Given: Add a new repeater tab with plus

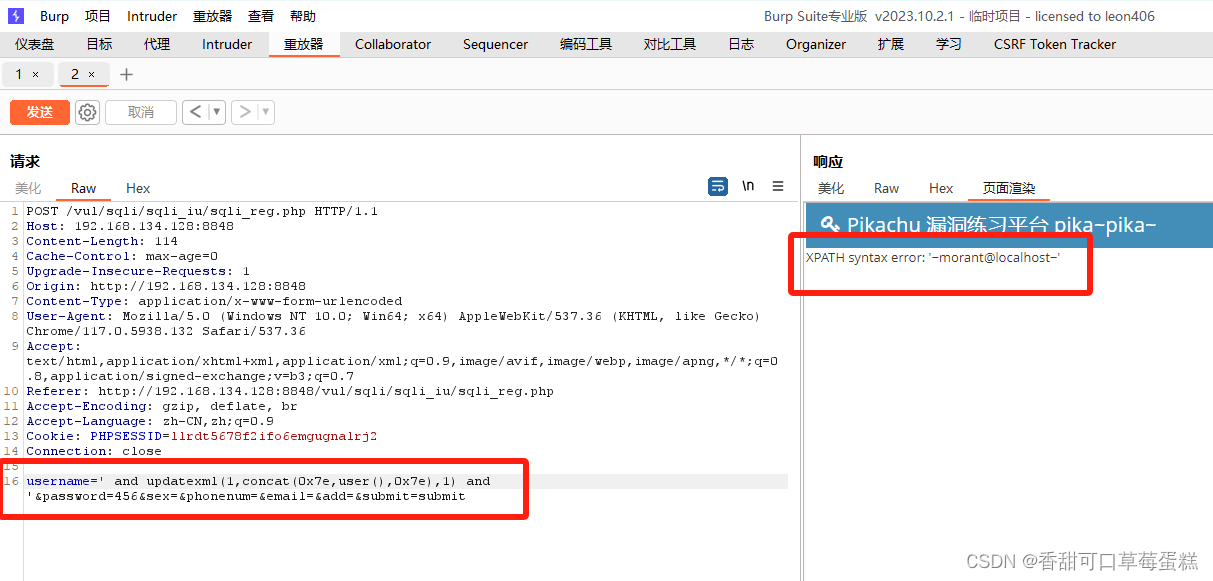Looking at the screenshot, I should point(126,75).
